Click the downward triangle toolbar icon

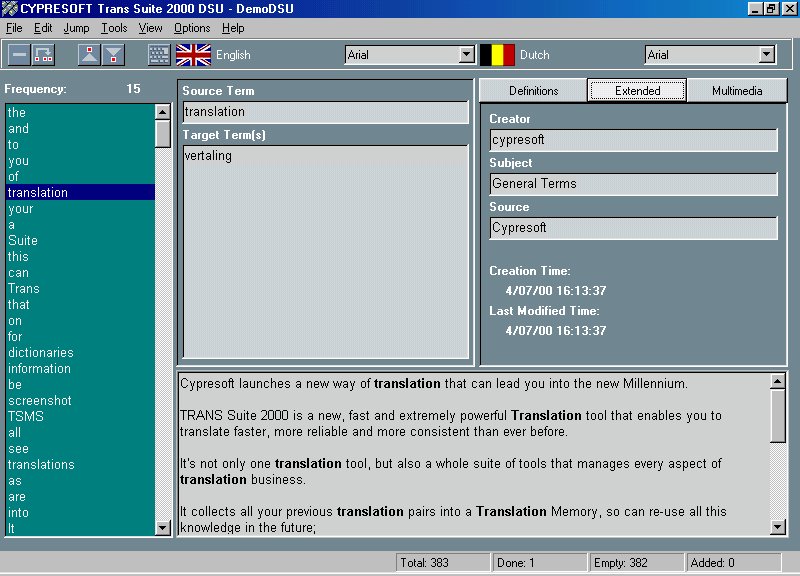pos(113,55)
